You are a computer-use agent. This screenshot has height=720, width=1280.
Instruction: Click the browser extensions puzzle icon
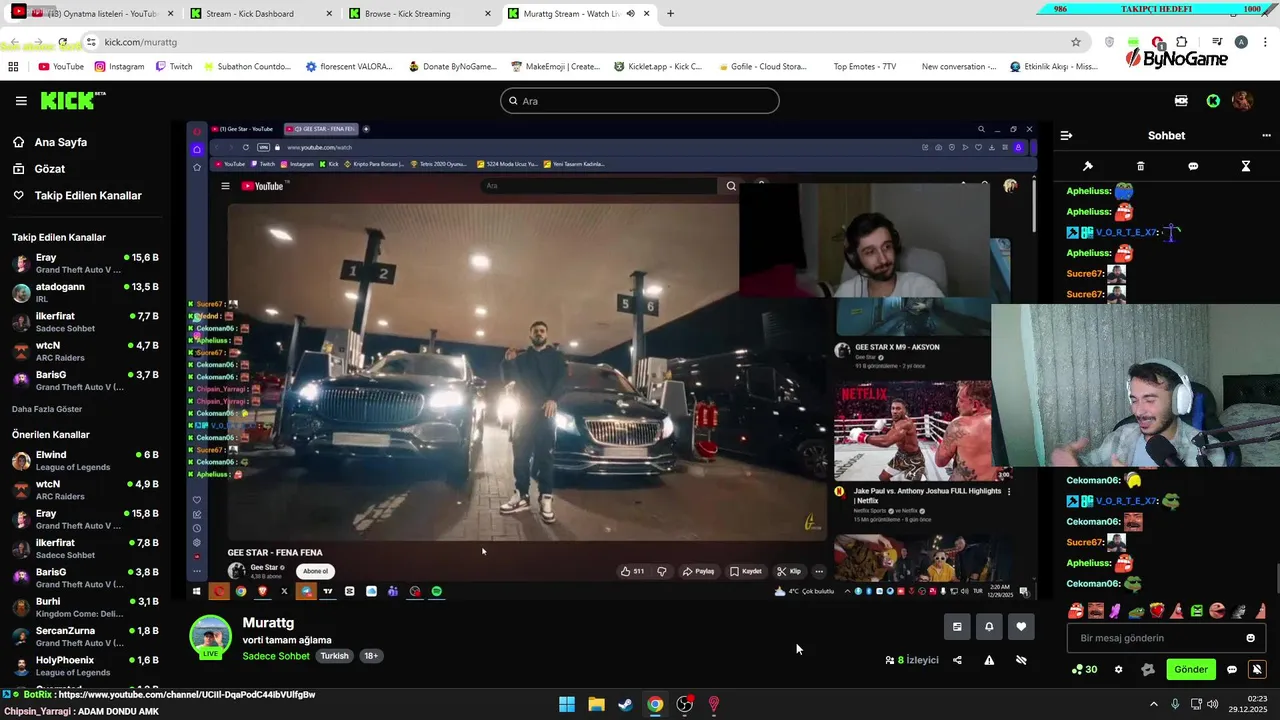(1181, 42)
